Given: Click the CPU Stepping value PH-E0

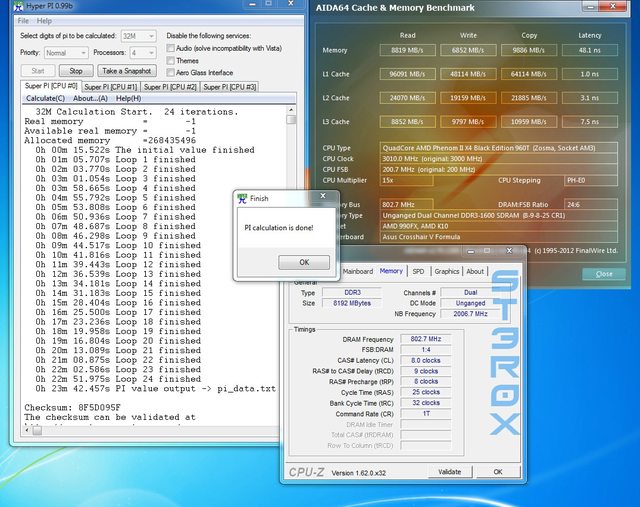Looking at the screenshot, I should coord(591,180).
